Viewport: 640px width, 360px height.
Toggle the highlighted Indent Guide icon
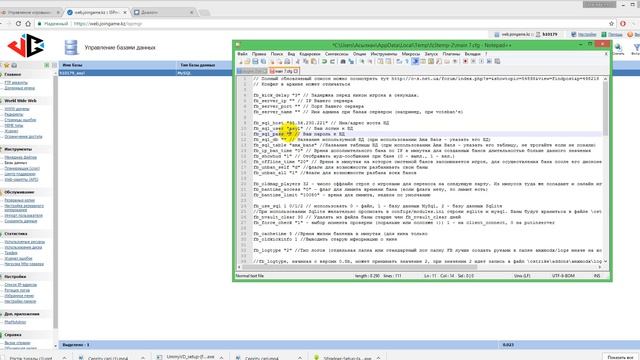(415, 61)
